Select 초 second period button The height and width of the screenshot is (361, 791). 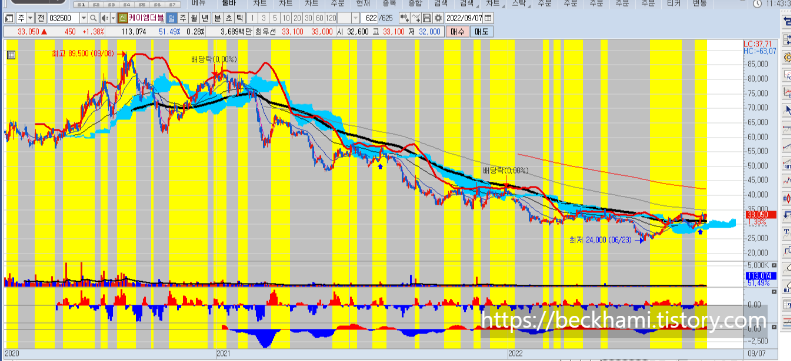[x=229, y=18]
